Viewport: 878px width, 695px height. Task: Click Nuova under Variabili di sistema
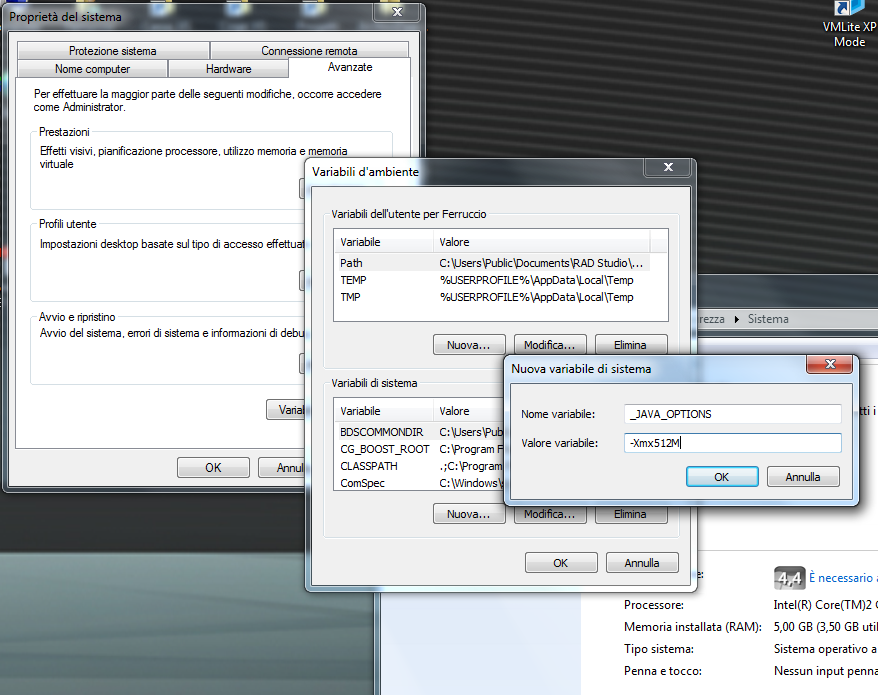[x=469, y=514]
